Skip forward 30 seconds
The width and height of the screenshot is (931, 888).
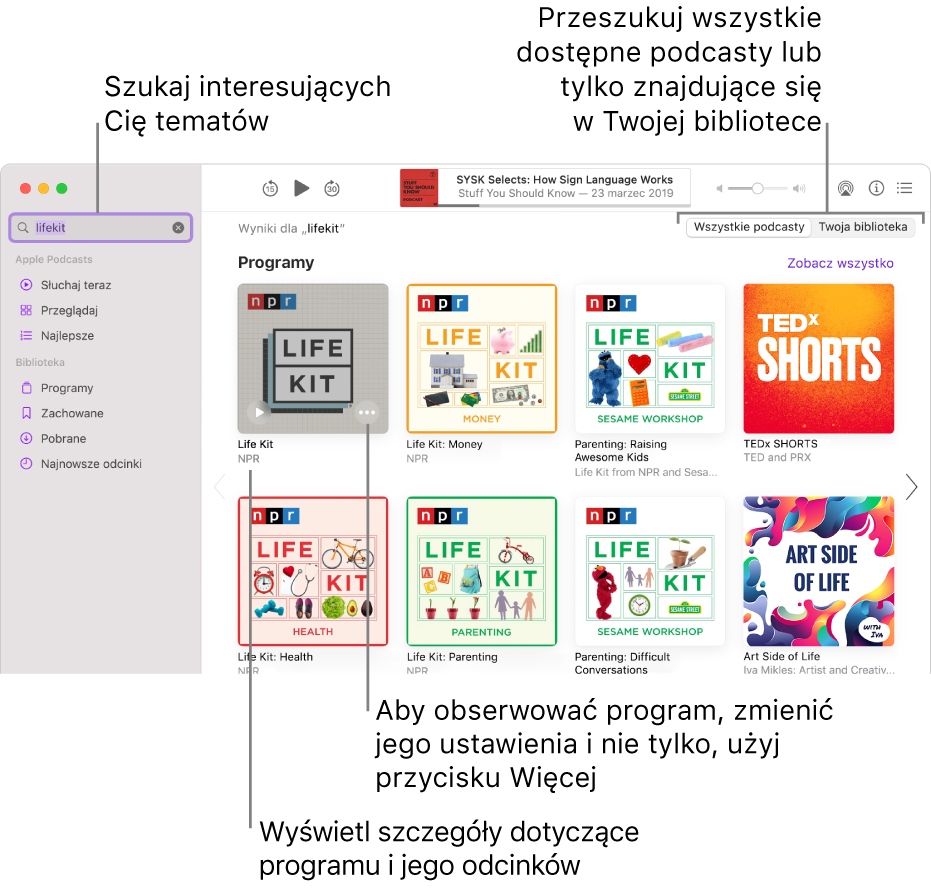pyautogui.click(x=332, y=189)
